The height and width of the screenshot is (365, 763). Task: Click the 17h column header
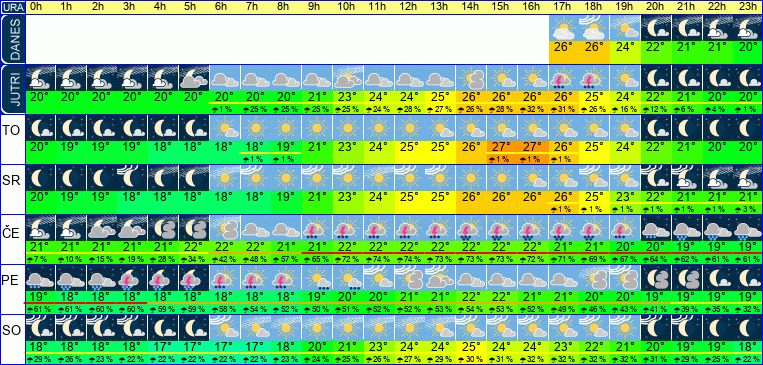[x=562, y=7]
